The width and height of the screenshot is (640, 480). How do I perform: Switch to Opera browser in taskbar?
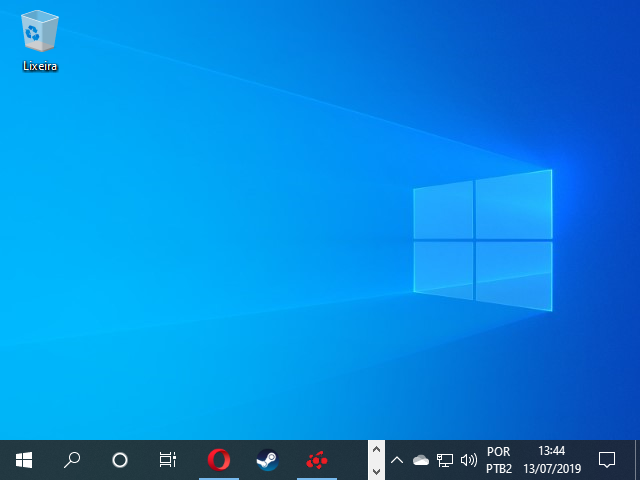(219, 460)
